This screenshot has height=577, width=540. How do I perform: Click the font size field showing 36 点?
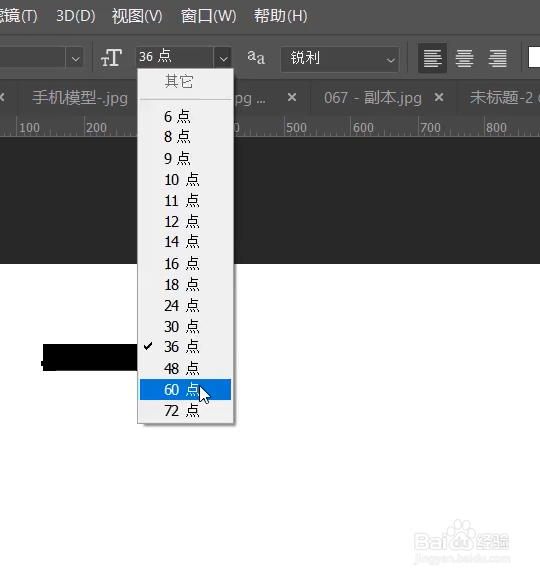point(175,57)
